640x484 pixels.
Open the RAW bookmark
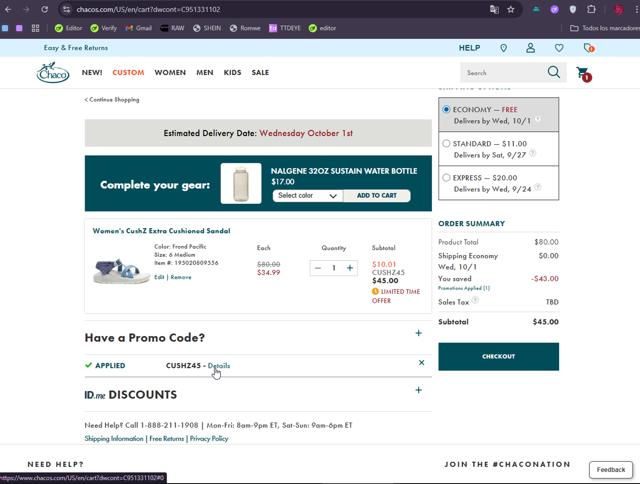172,28
